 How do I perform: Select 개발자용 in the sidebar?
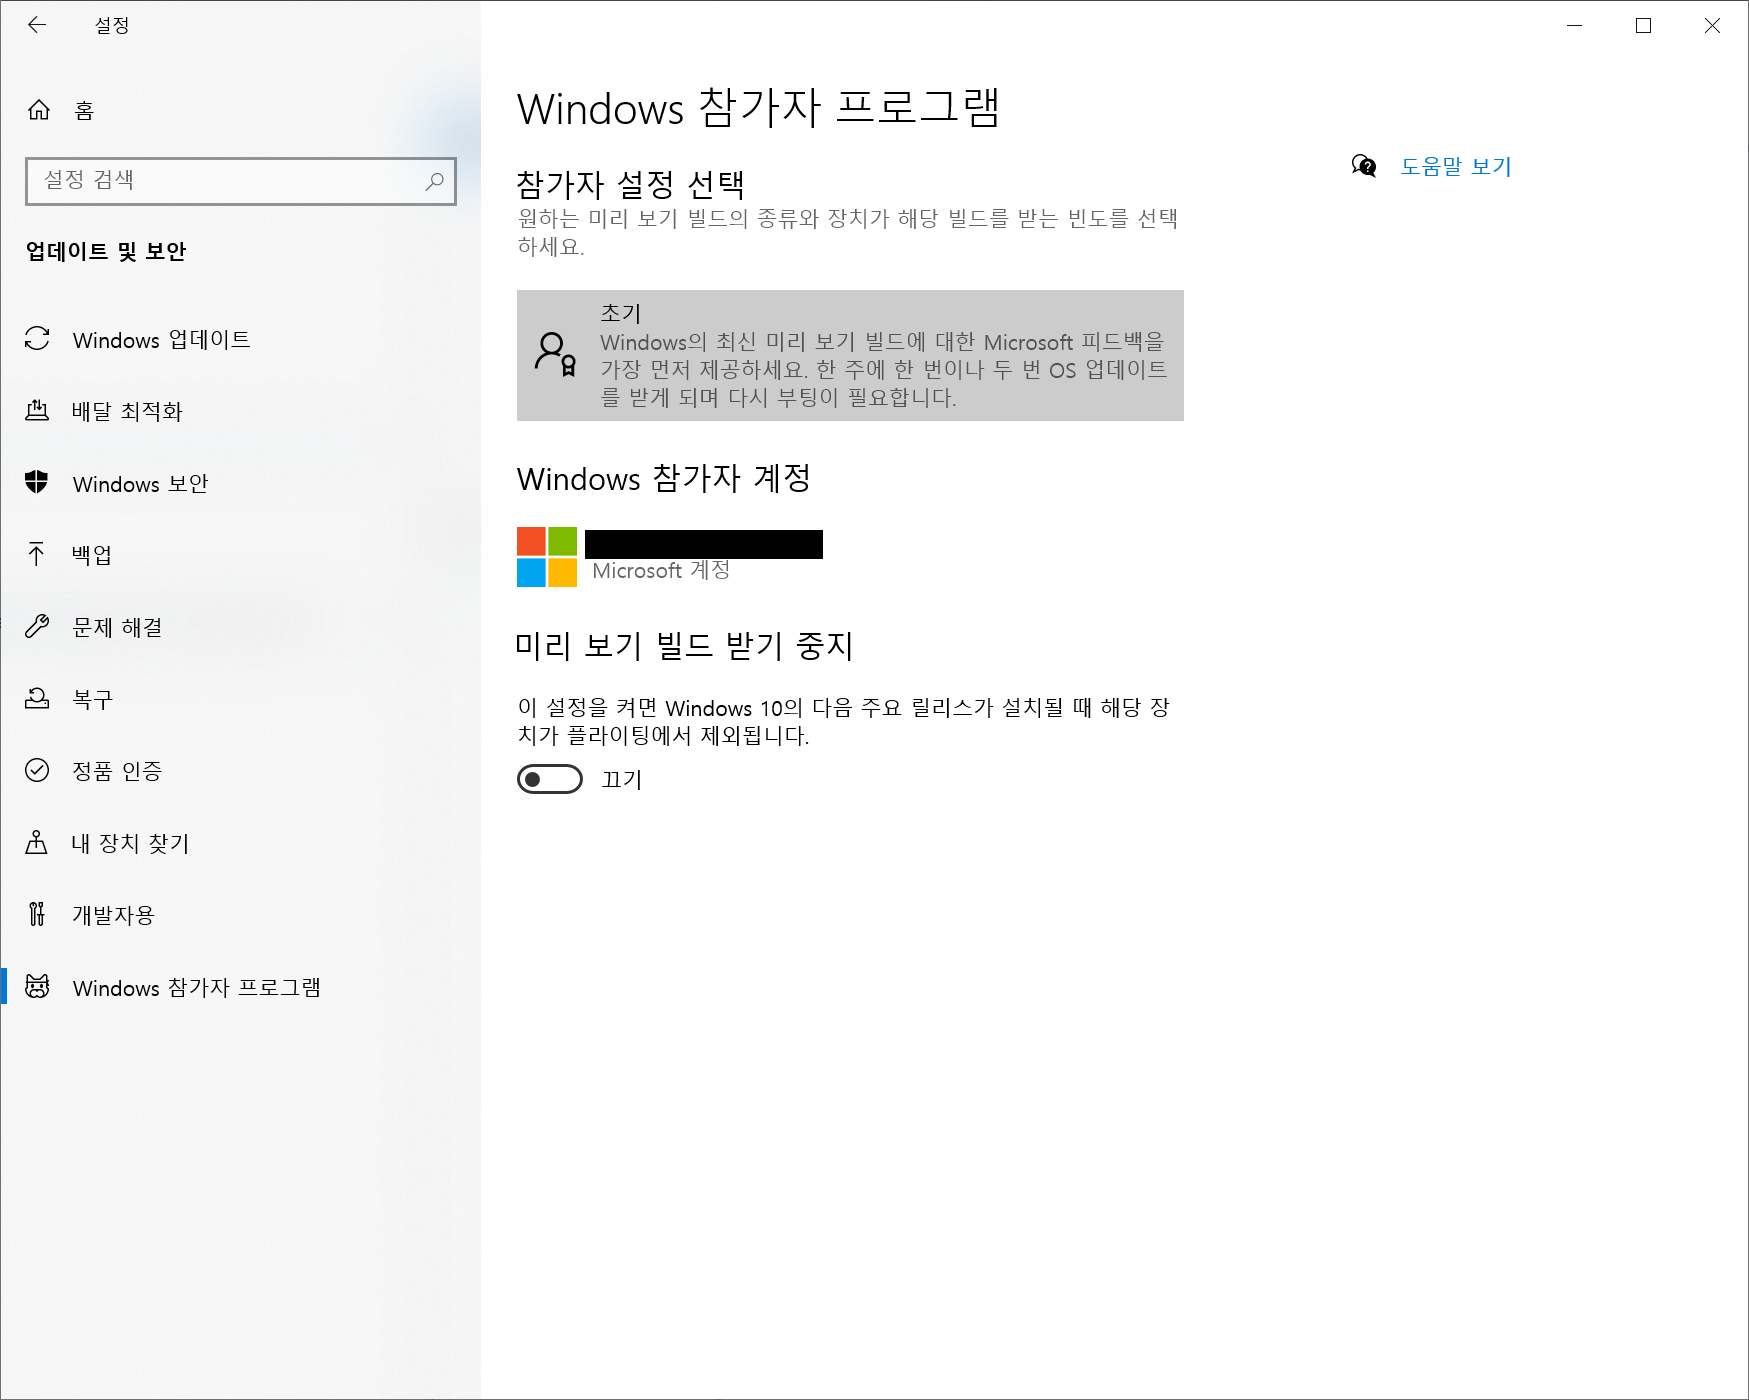click(x=240, y=915)
